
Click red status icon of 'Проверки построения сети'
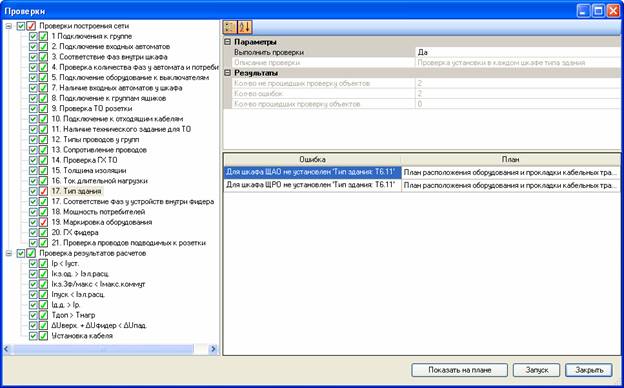click(x=31, y=26)
